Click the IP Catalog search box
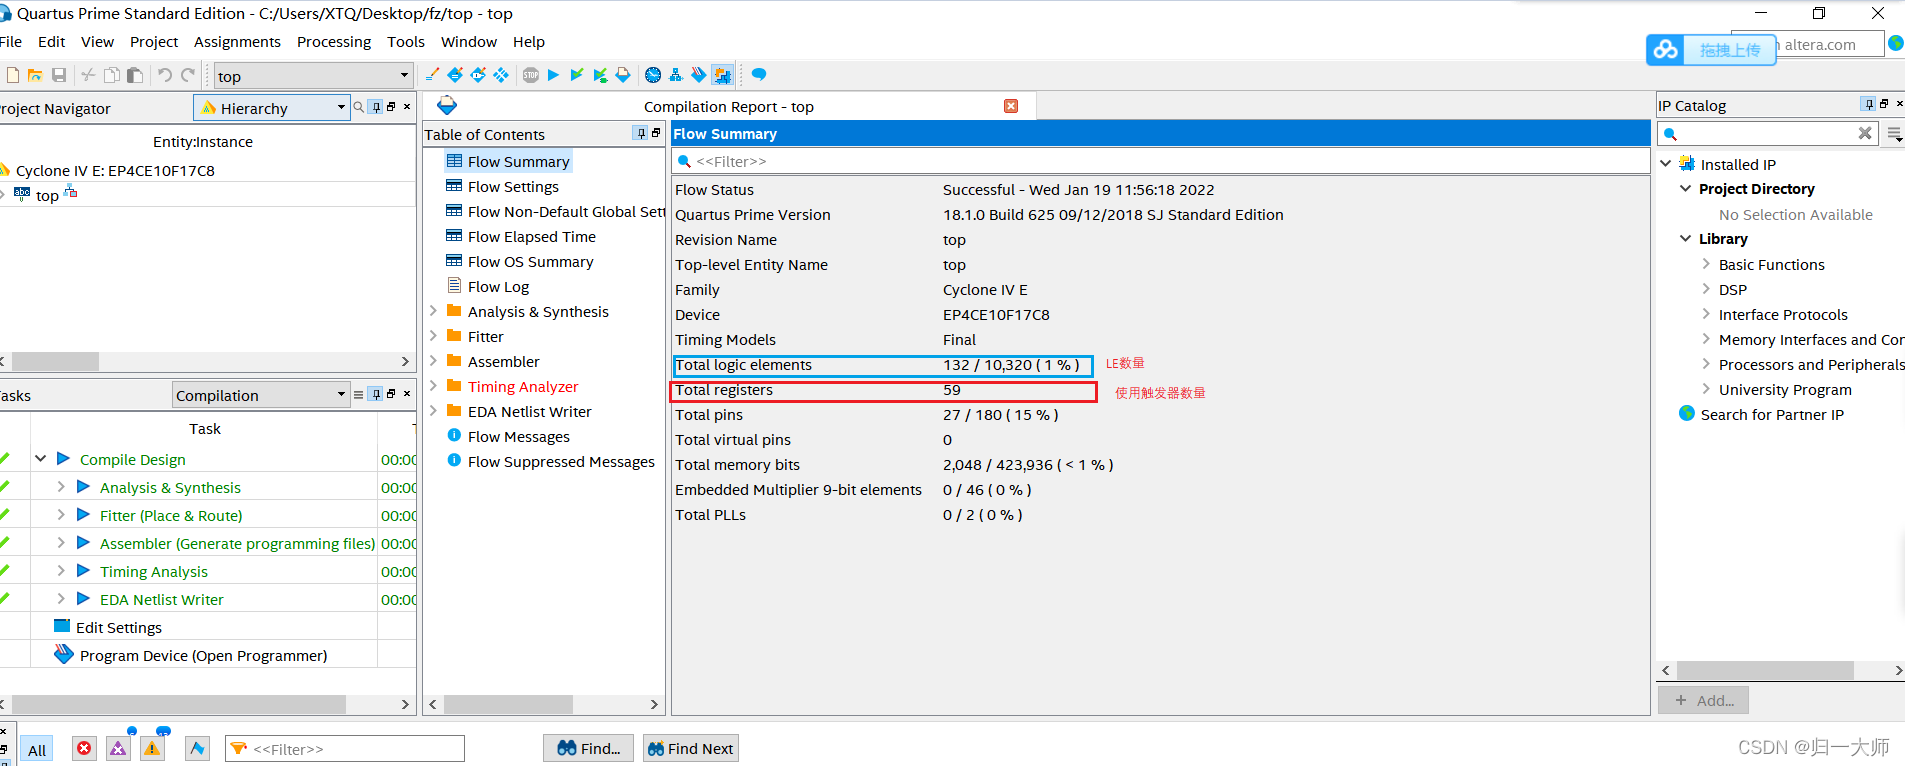This screenshot has height=766, width=1905. click(x=1768, y=133)
